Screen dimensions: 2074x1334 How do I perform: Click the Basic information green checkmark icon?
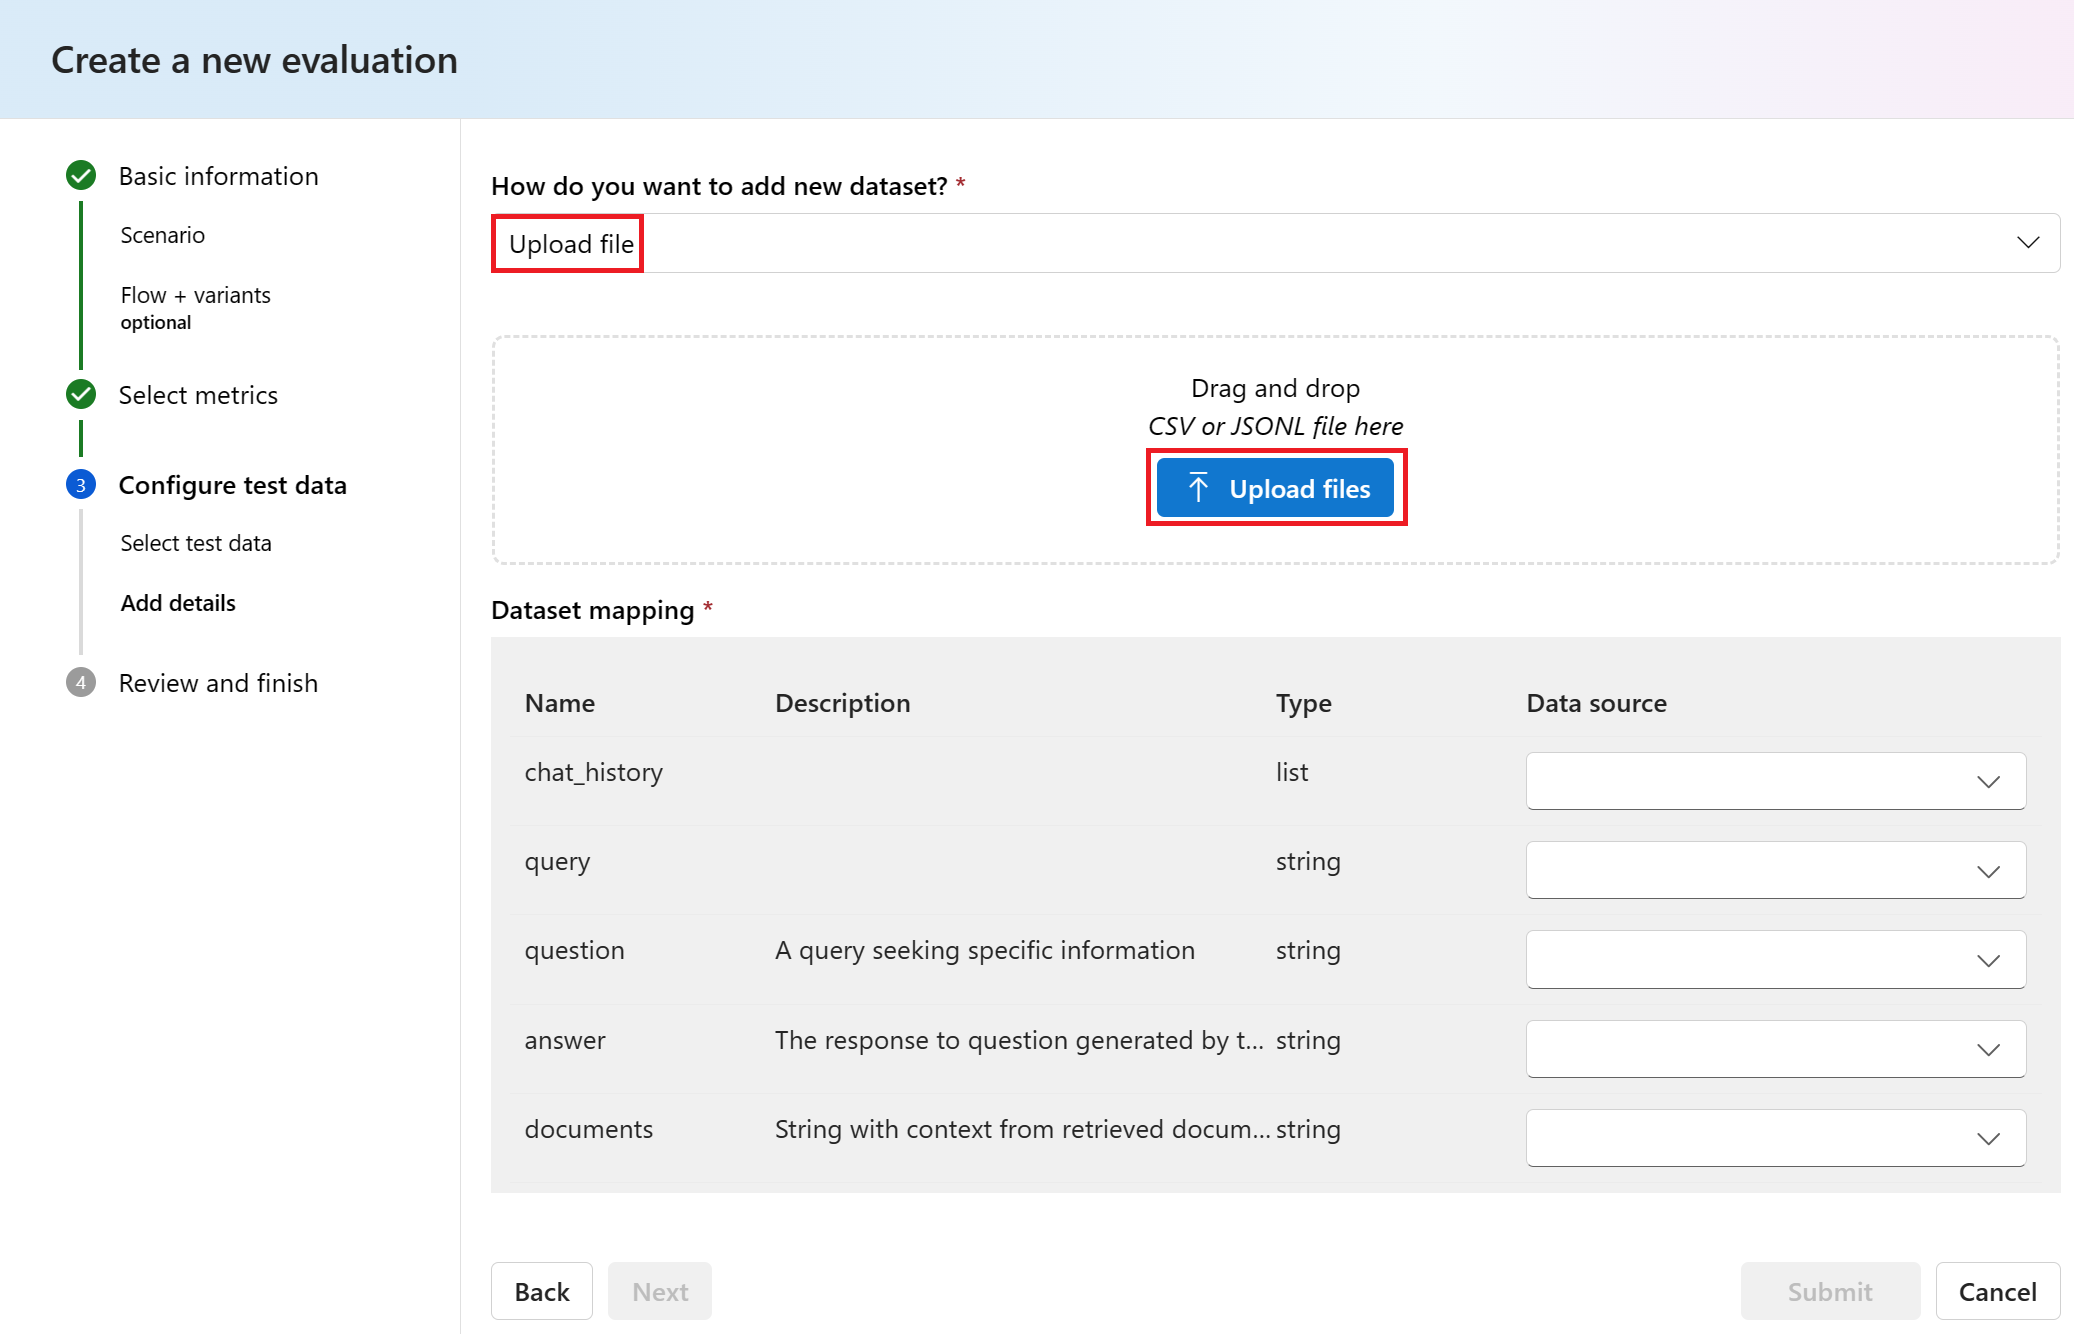point(81,176)
